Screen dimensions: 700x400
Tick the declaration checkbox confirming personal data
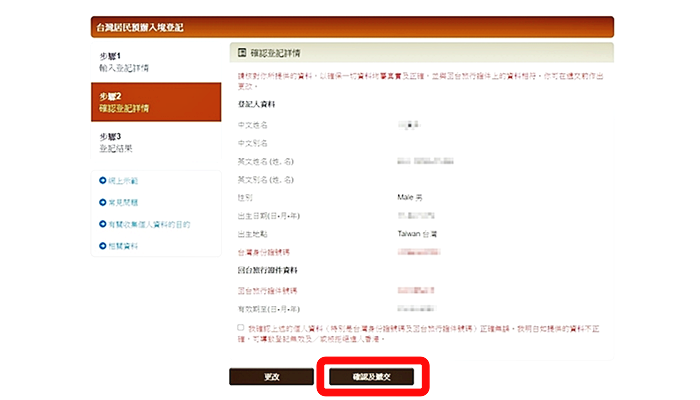pos(241,327)
